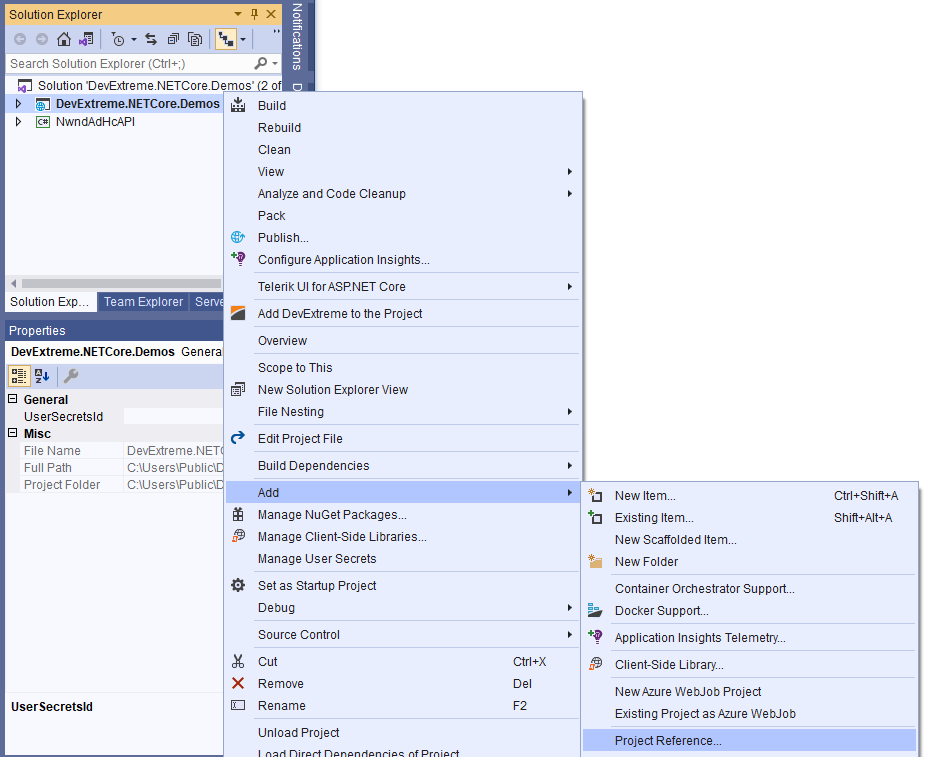This screenshot has height=757, width=928.
Task: Click the C# icon of NwndAdHcAPI
Action: point(43,123)
